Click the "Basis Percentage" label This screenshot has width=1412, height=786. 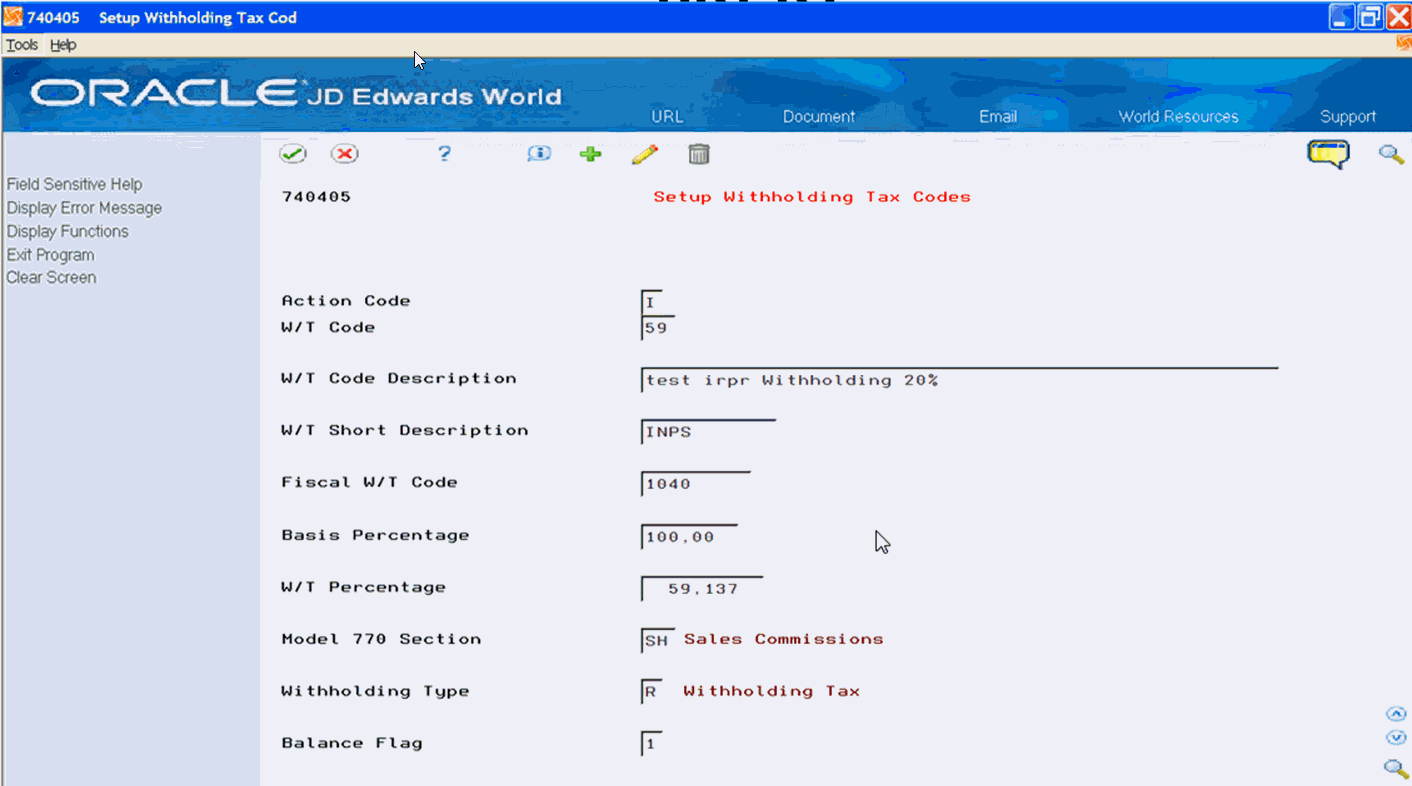(375, 535)
